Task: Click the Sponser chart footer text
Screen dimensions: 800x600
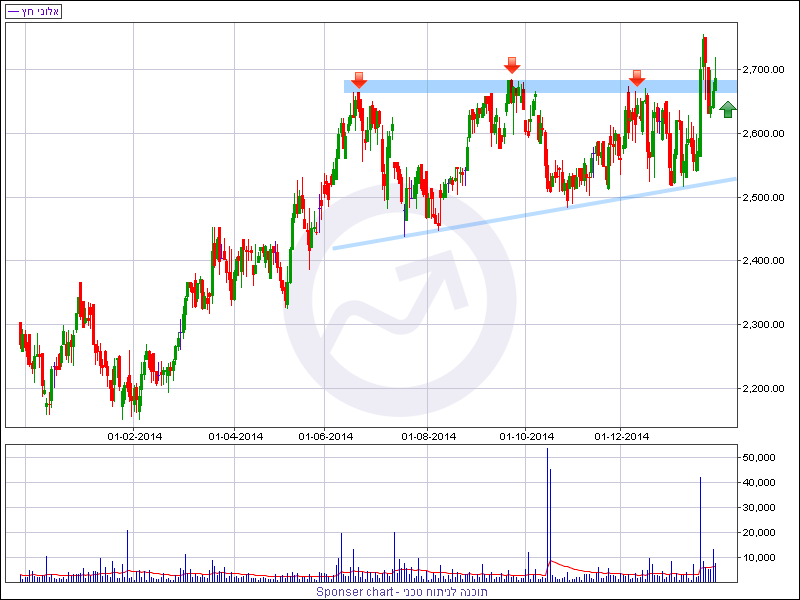Action: coord(402,592)
